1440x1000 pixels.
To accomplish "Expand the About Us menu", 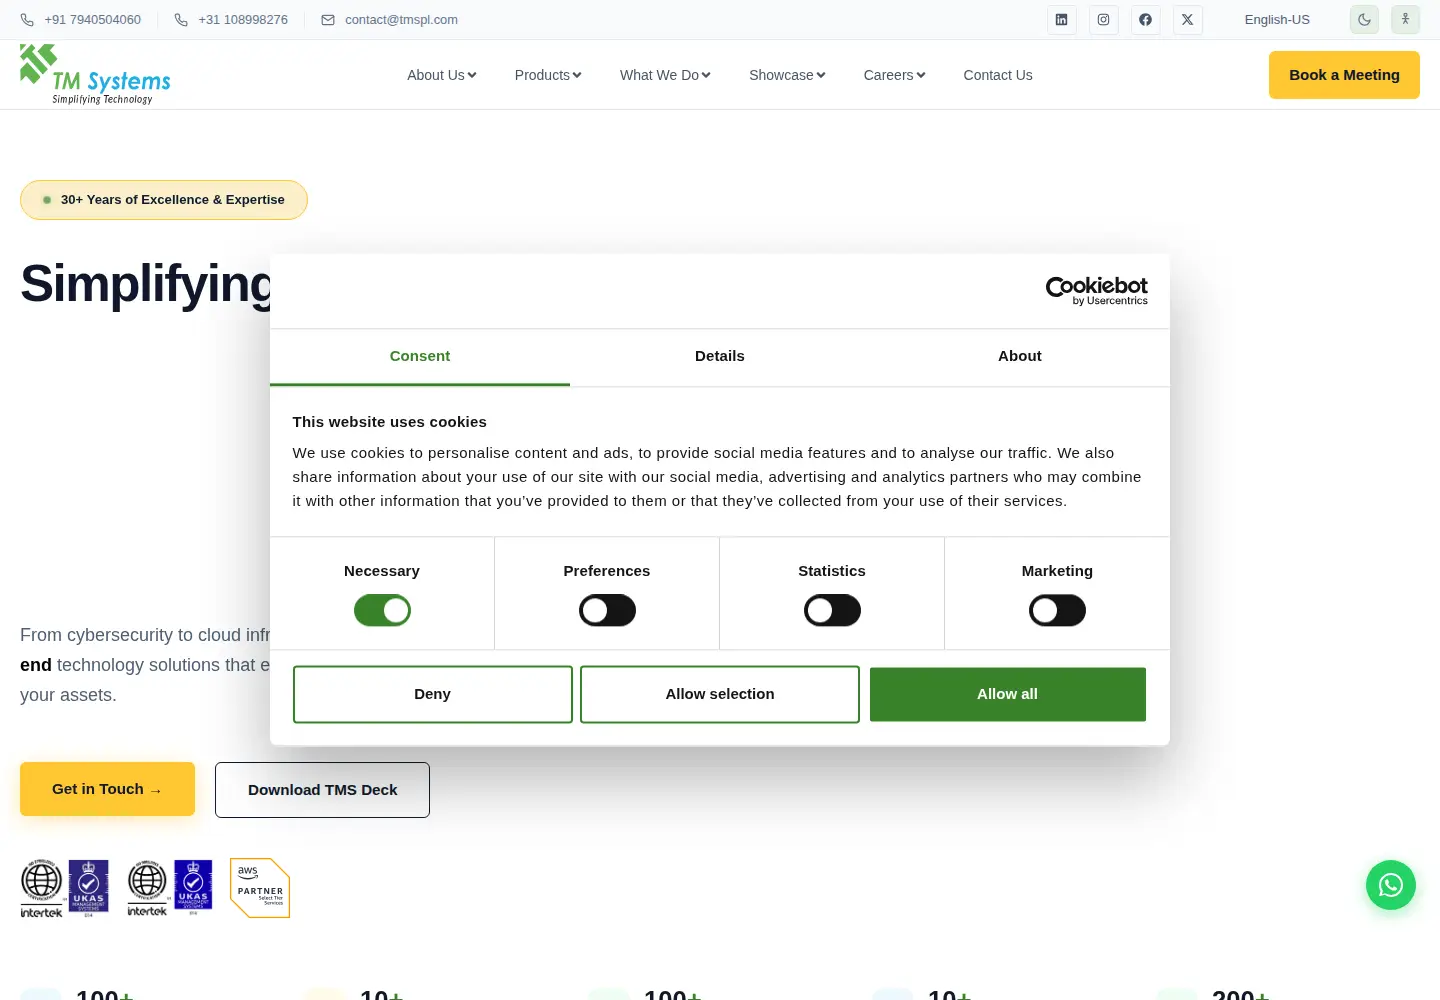I will 442,75.
